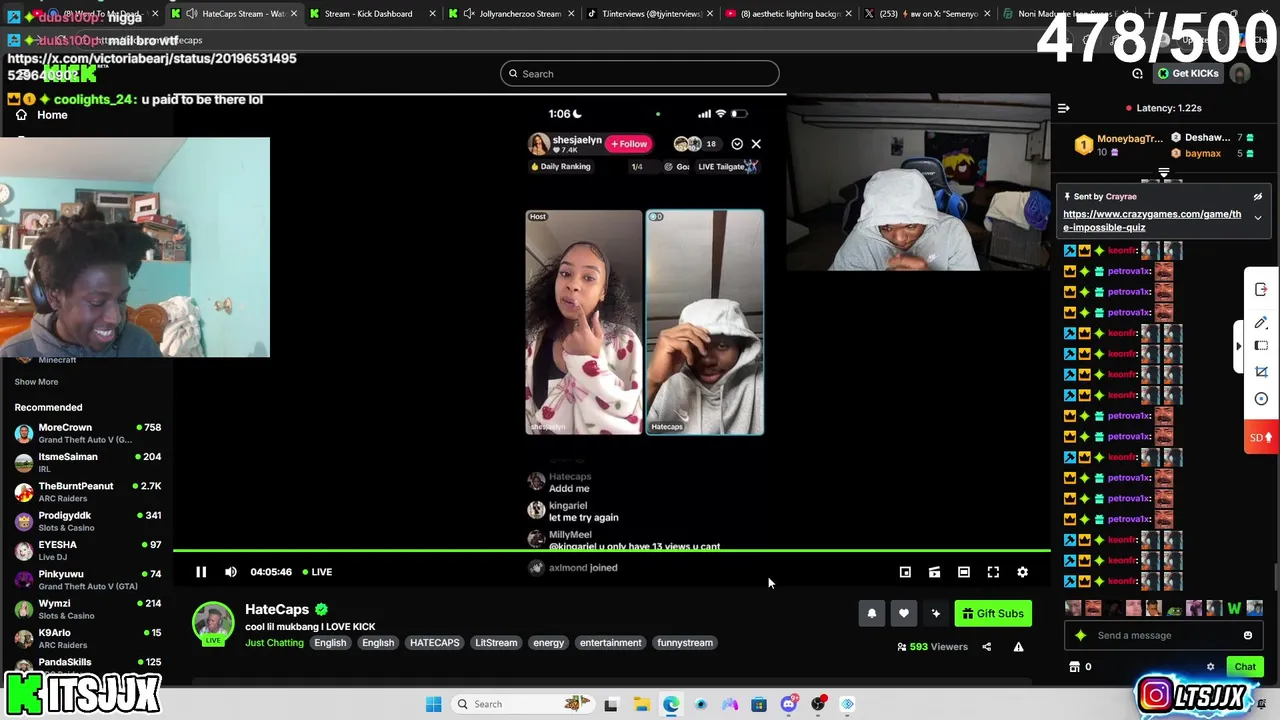Viewport: 1280px width, 720px height.
Task: Mute the stream volume speaker icon
Action: pyautogui.click(x=231, y=572)
